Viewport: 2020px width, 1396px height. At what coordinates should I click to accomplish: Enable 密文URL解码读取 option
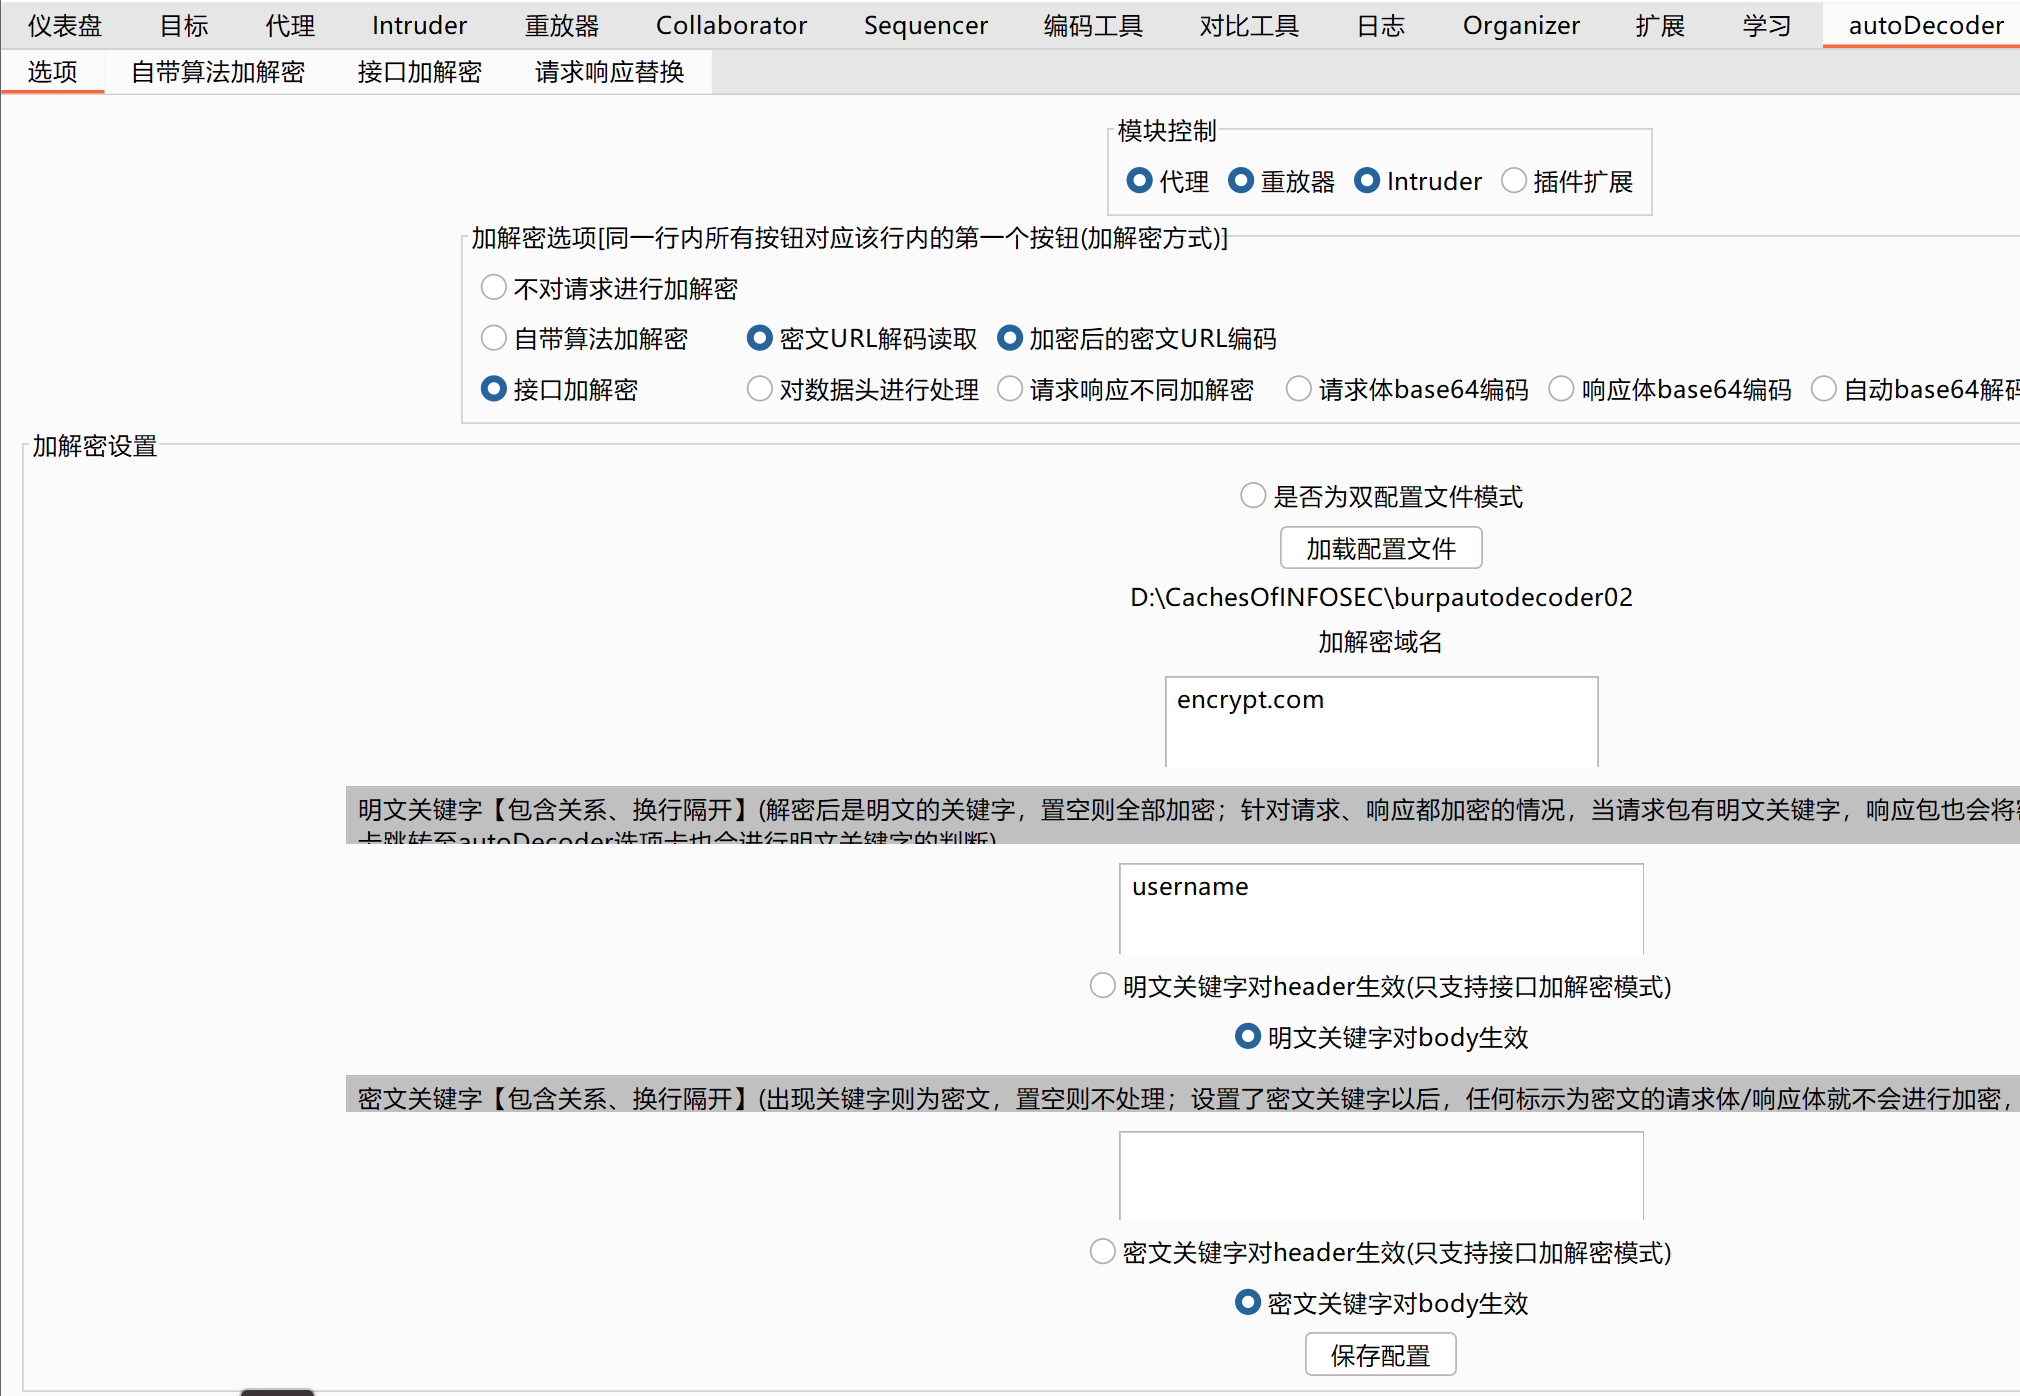click(x=759, y=338)
